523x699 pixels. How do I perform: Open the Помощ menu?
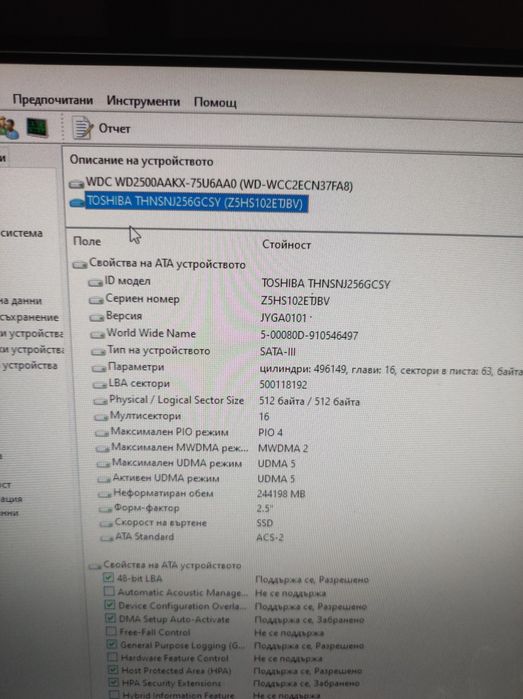215,103
